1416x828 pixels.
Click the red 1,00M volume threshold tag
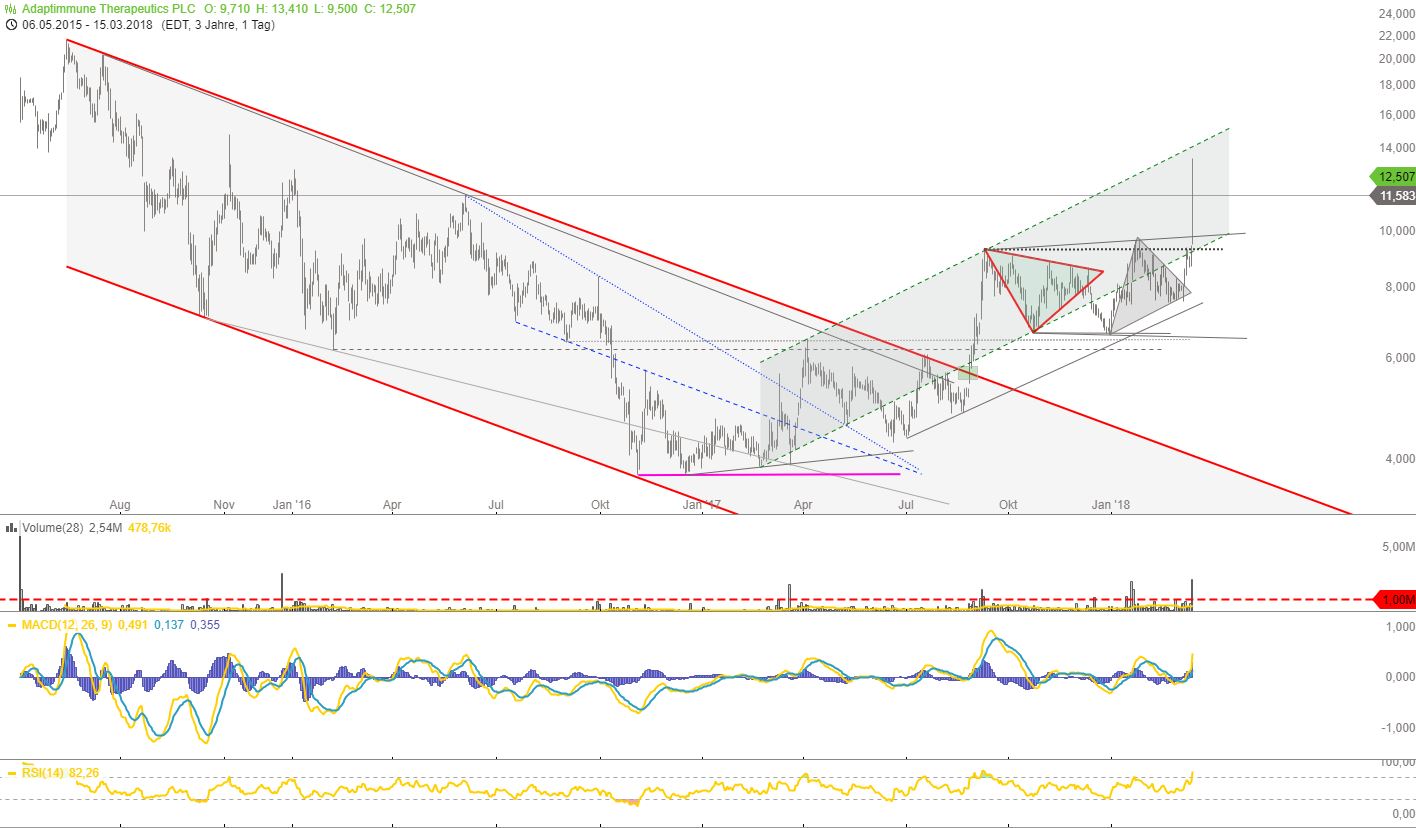(x=1396, y=600)
